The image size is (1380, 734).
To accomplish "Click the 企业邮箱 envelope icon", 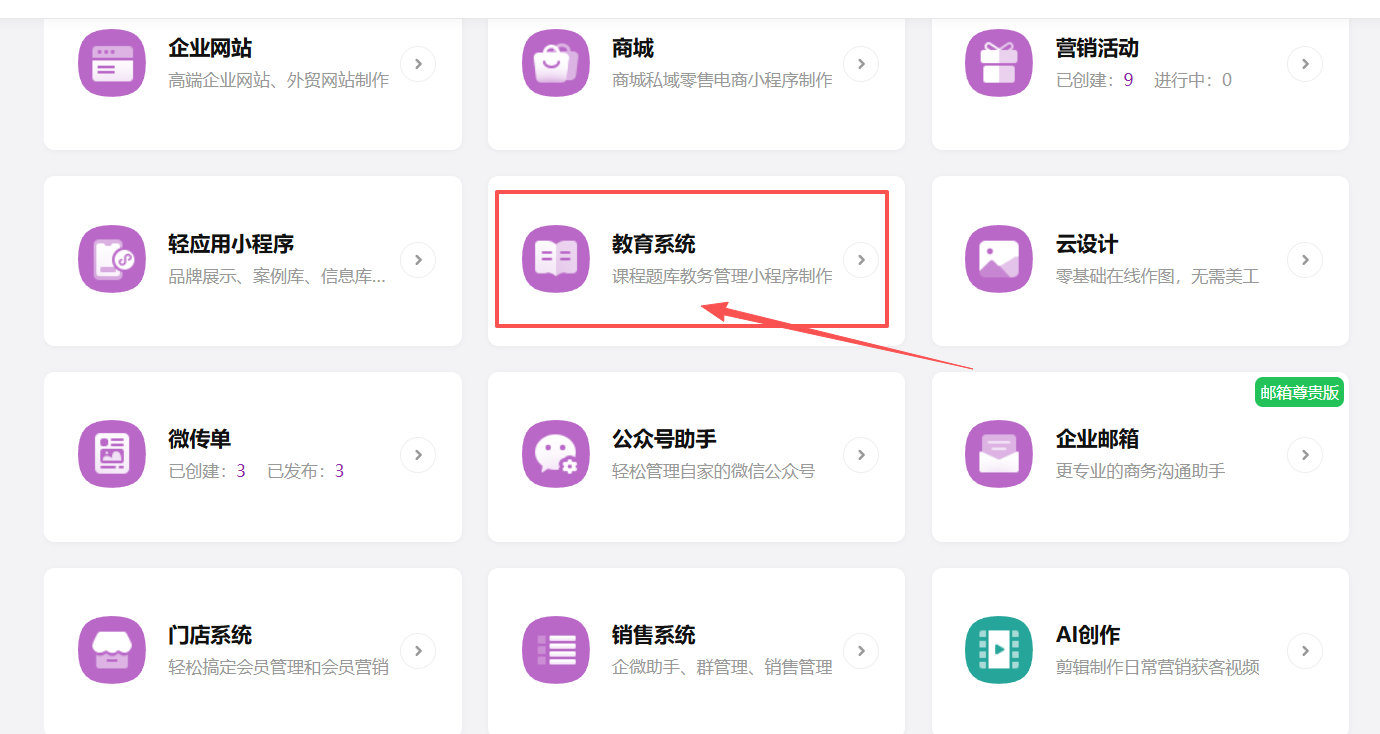I will [999, 454].
